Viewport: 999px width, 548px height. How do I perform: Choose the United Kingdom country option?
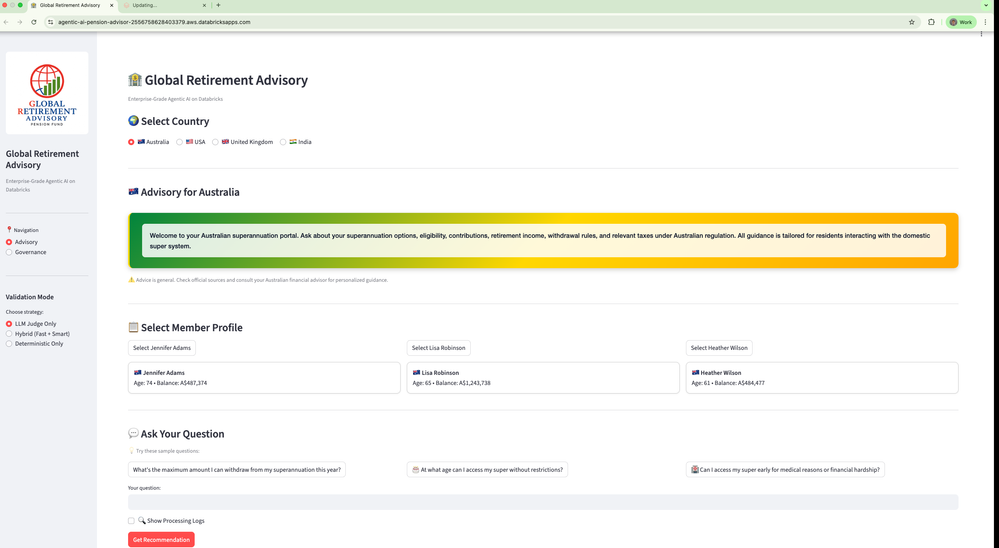tap(215, 142)
